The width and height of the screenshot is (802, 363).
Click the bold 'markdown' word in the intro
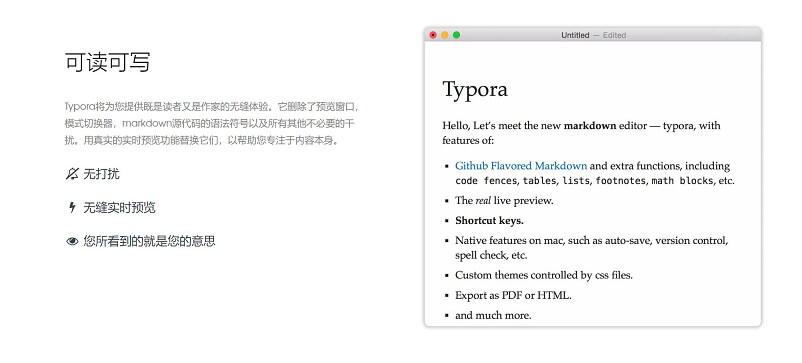point(590,126)
